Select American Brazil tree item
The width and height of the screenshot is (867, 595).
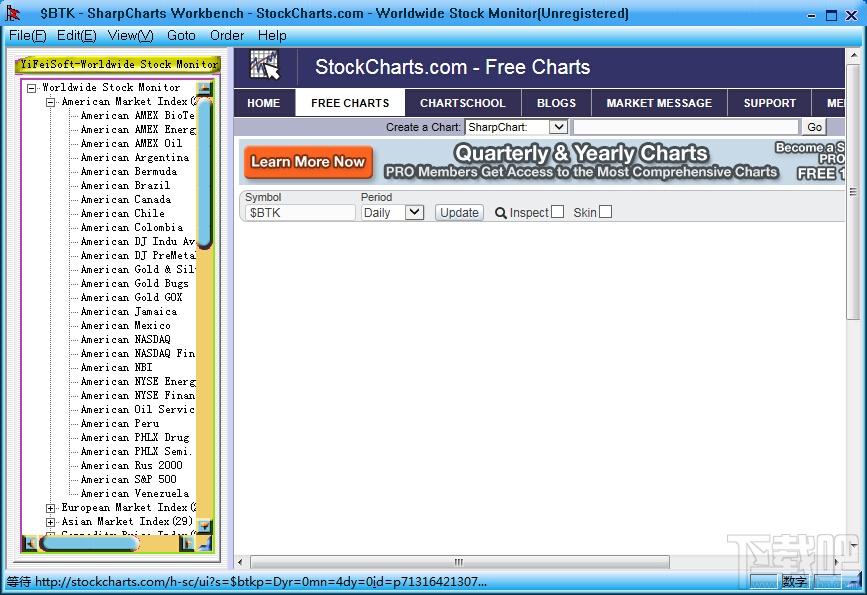click(x=126, y=185)
